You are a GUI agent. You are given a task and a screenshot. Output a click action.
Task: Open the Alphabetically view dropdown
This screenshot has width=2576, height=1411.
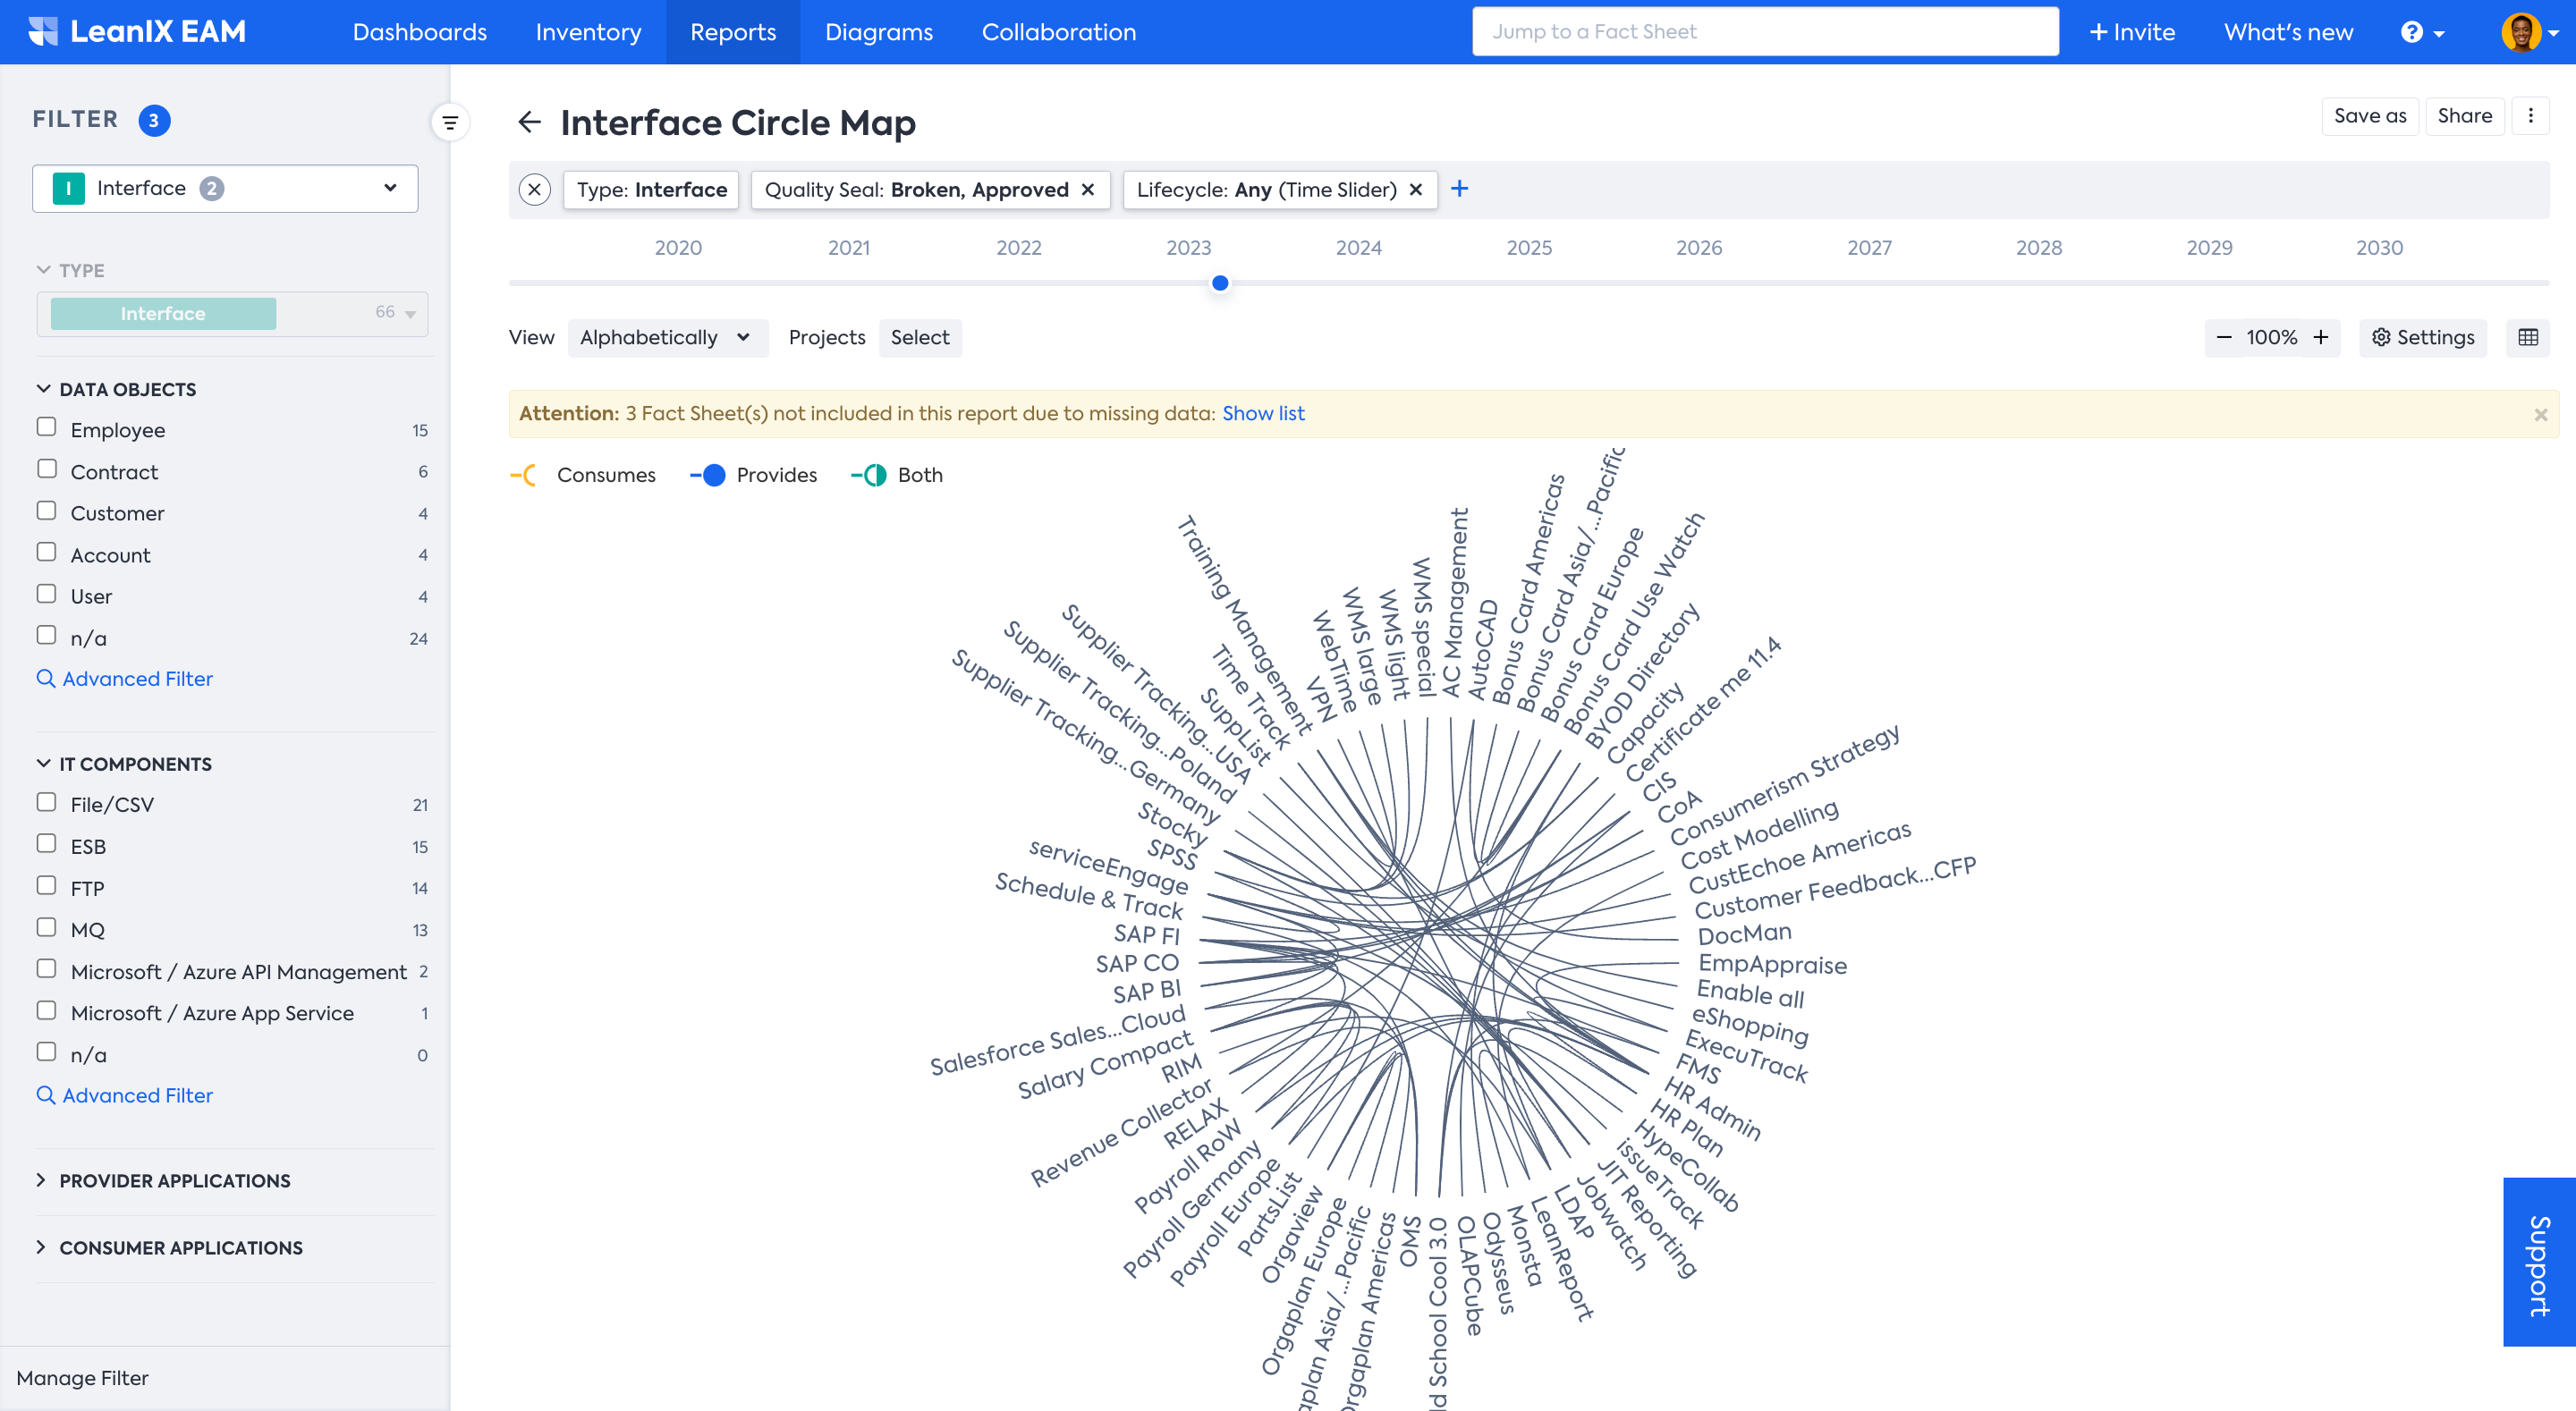[665, 337]
